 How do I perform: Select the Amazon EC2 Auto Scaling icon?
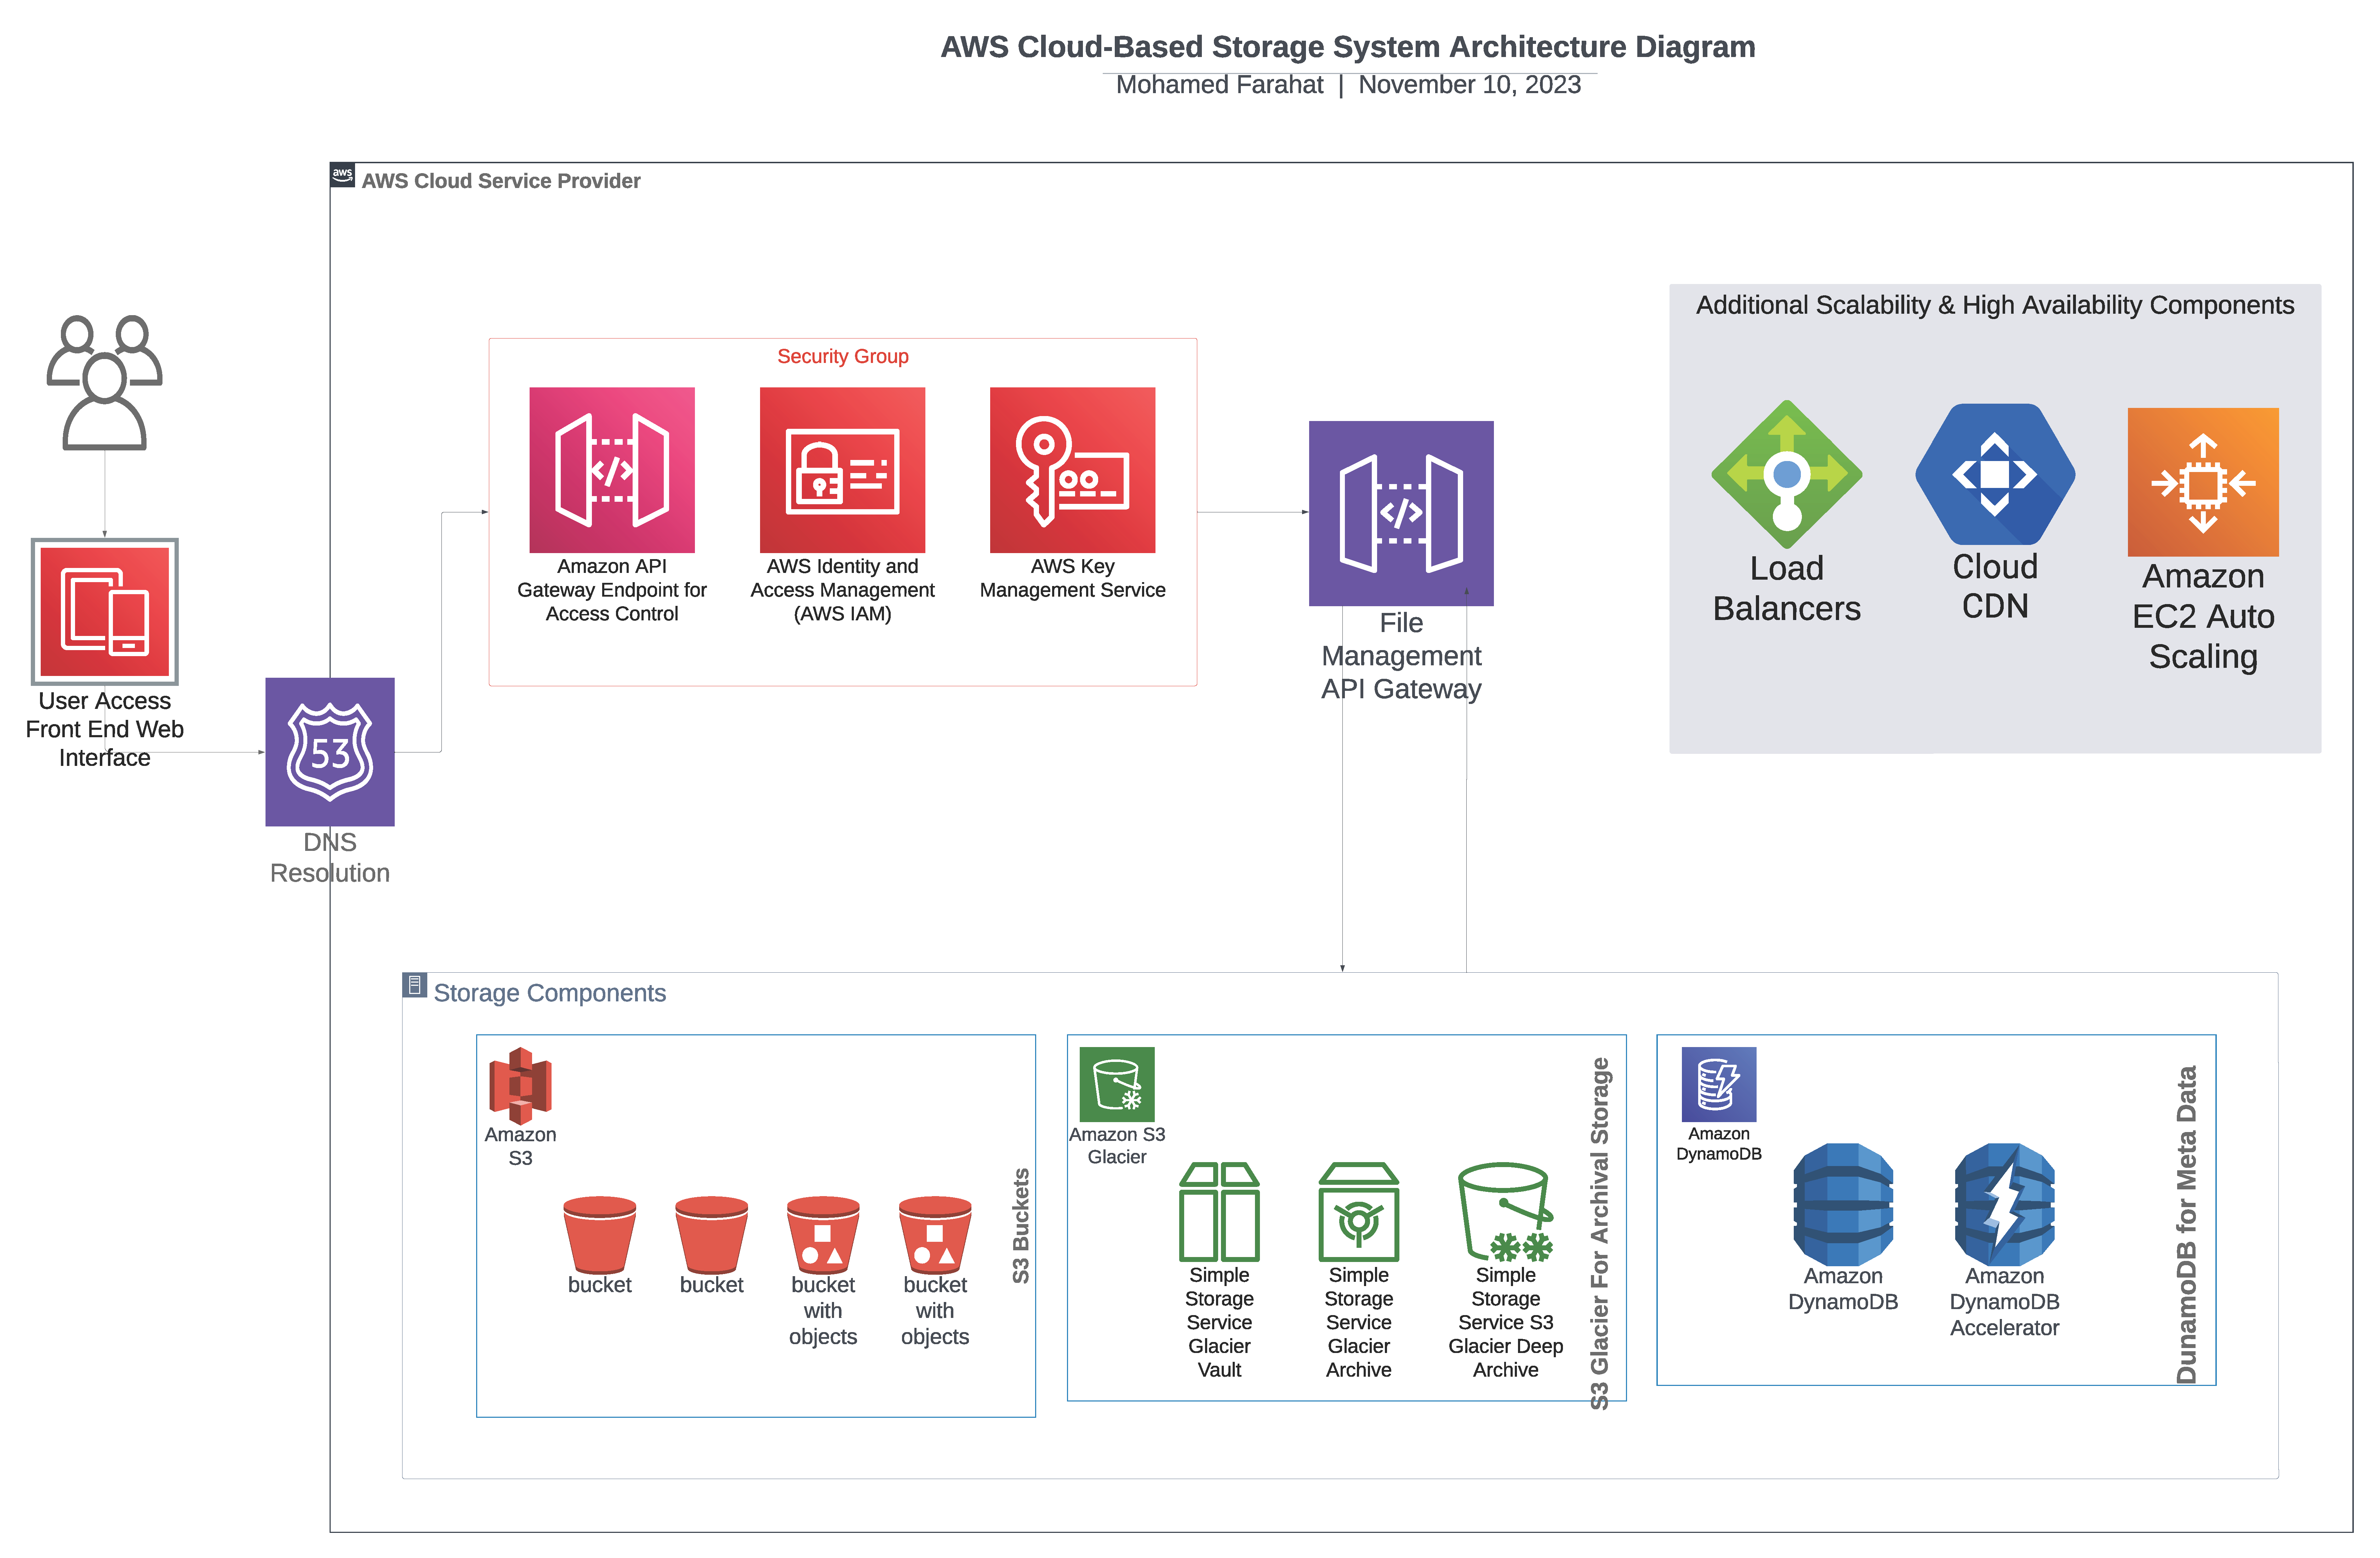(2203, 482)
